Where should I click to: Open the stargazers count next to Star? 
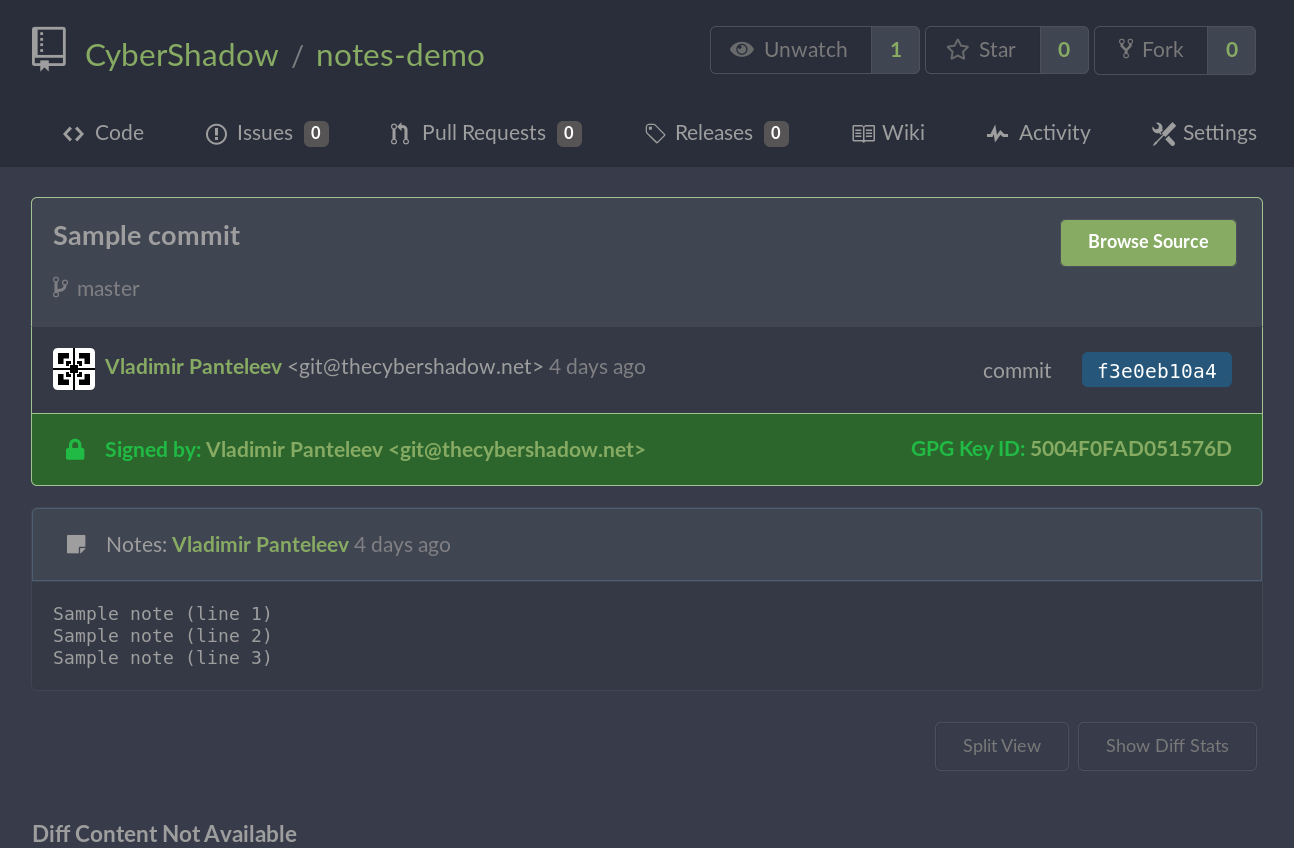pyautogui.click(x=1064, y=50)
